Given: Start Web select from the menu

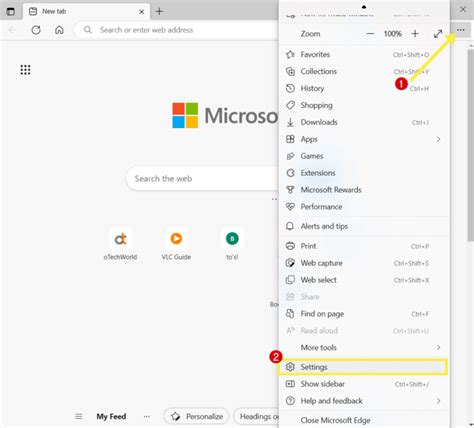Looking at the screenshot, I should coord(364,280).
